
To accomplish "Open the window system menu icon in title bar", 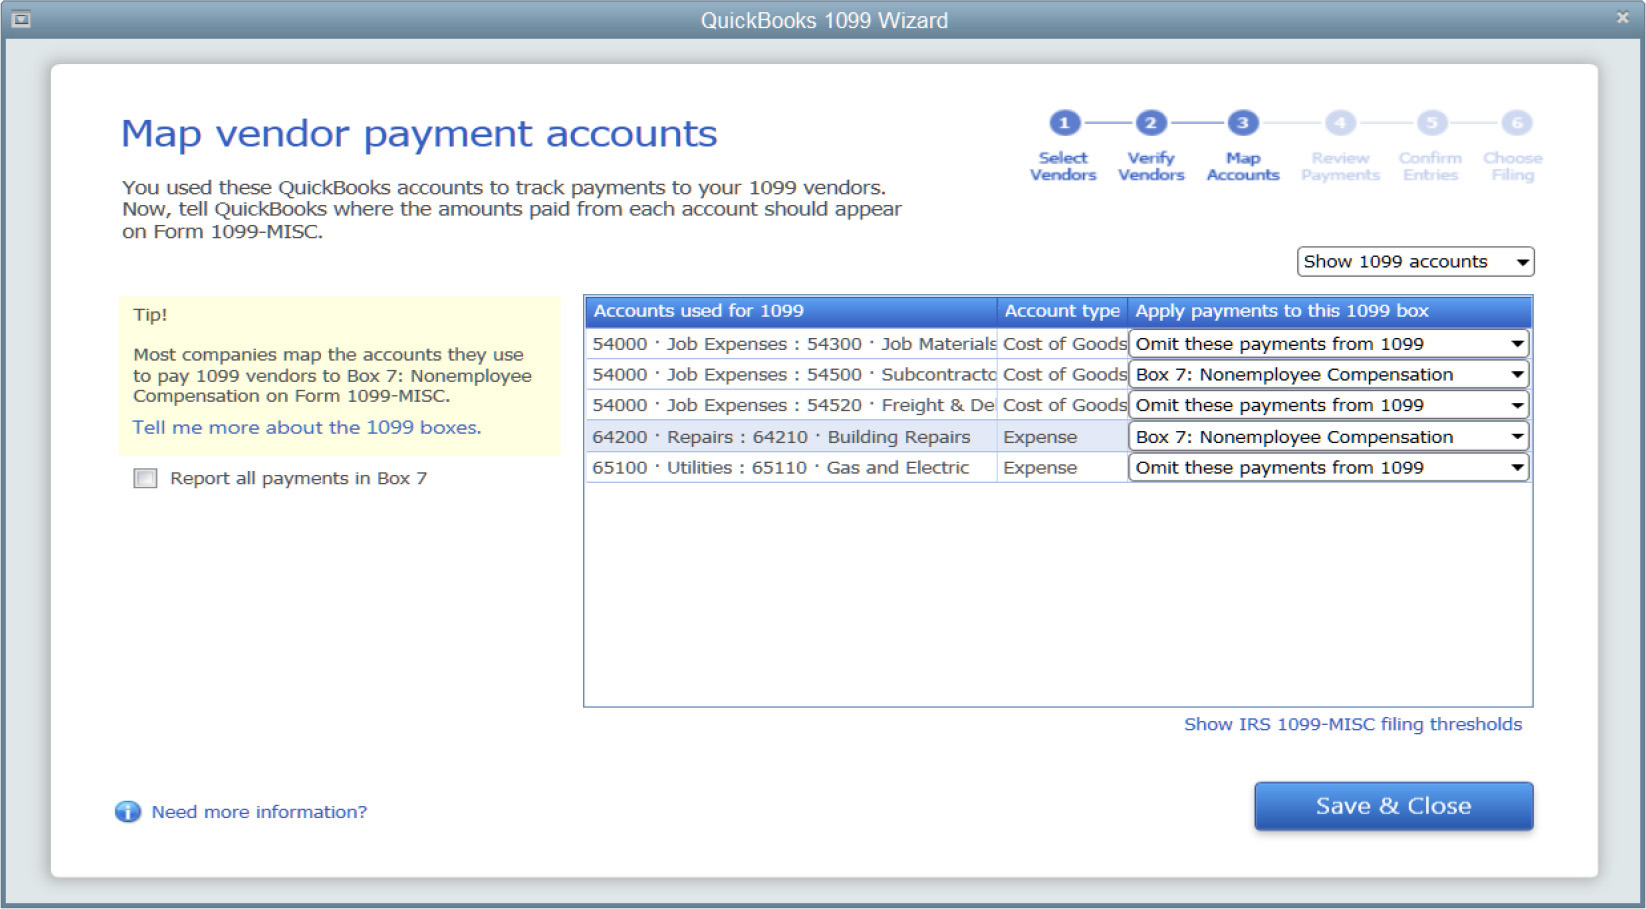I will pyautogui.click(x=20, y=19).
